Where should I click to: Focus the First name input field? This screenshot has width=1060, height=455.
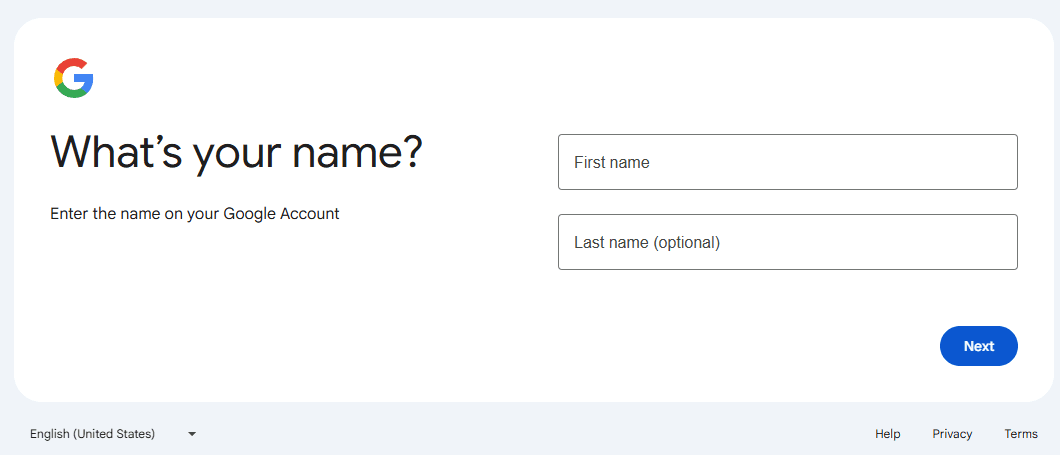point(787,162)
